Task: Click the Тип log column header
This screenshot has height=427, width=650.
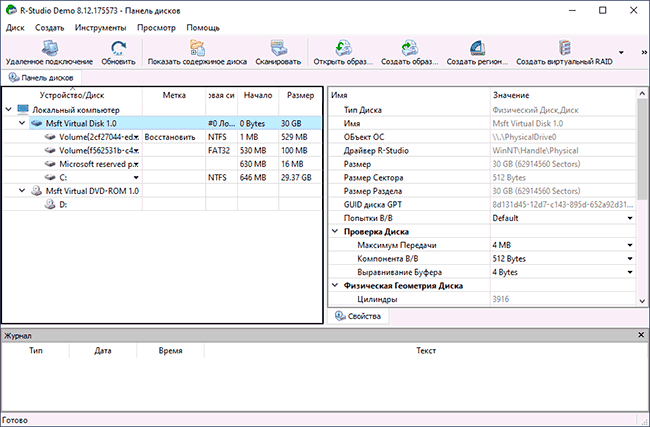Action: 36,351
